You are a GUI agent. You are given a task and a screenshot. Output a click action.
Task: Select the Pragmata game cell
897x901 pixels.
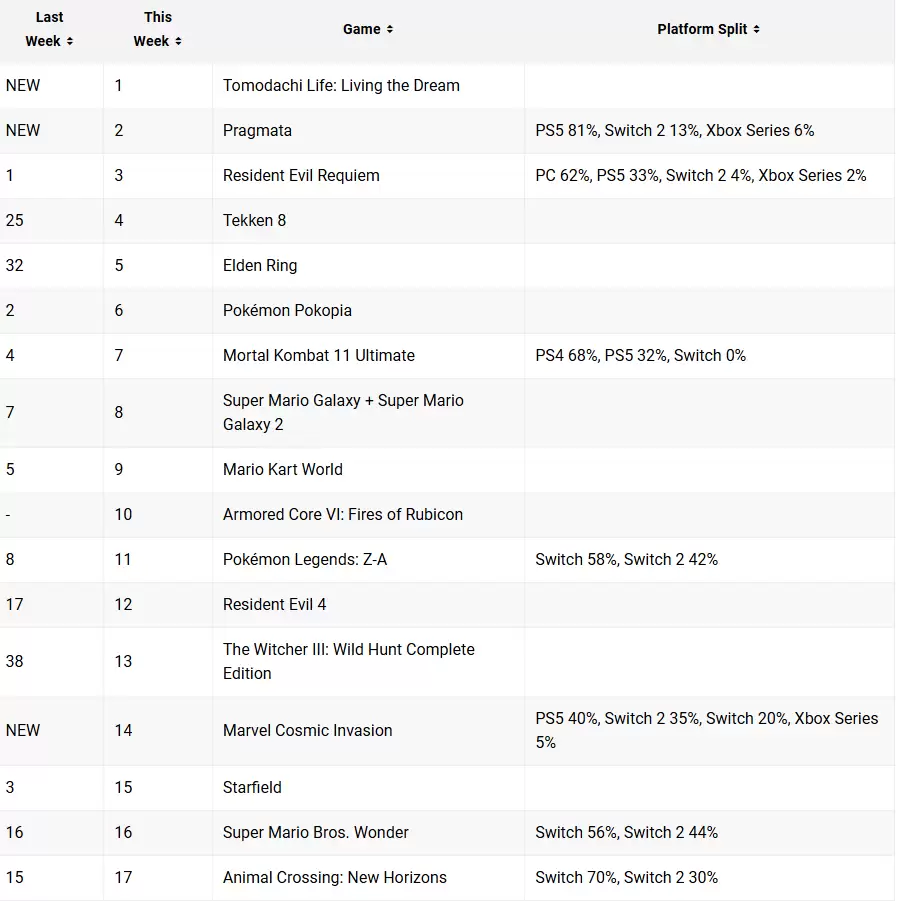257,131
